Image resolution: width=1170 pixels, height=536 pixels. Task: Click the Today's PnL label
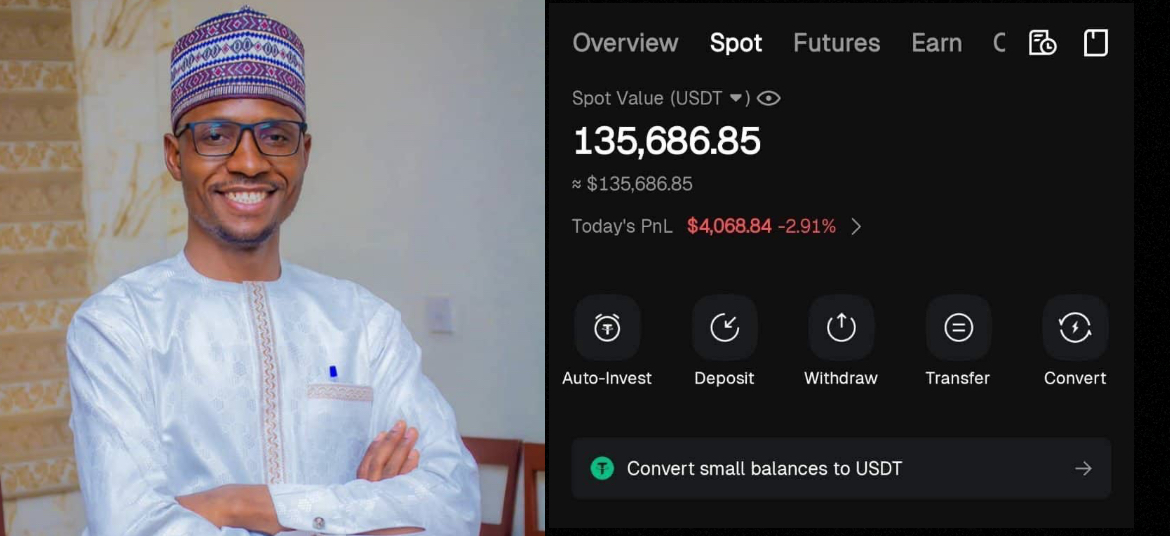(x=621, y=226)
